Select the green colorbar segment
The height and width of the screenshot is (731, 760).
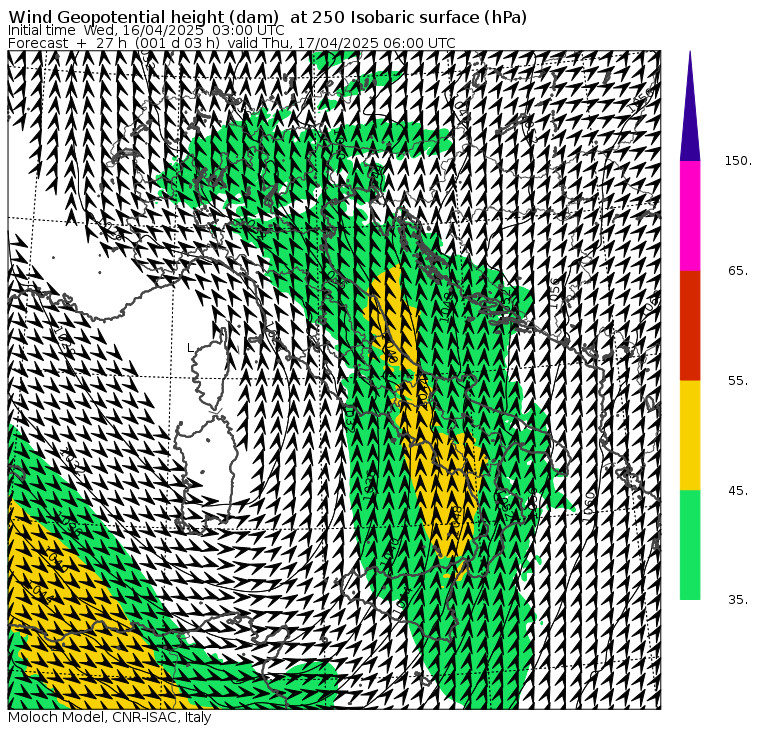[690, 545]
